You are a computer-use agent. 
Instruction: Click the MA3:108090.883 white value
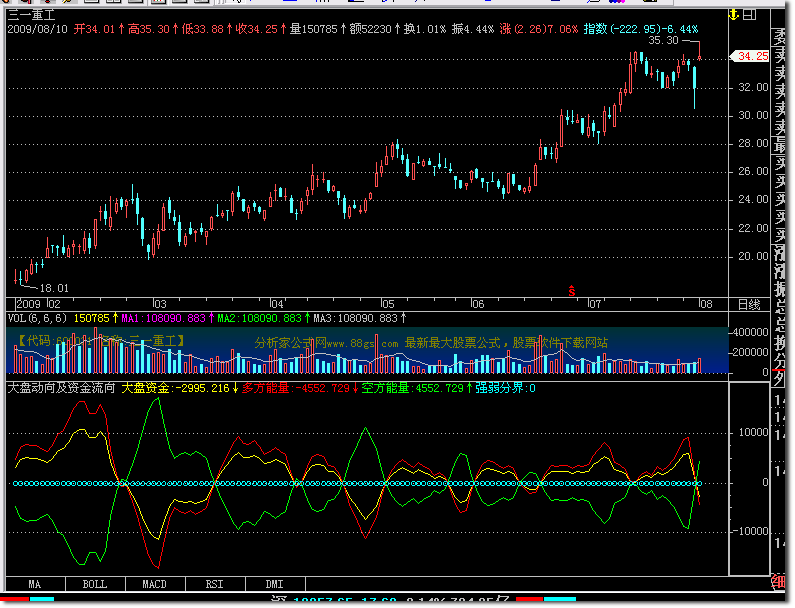[355, 318]
